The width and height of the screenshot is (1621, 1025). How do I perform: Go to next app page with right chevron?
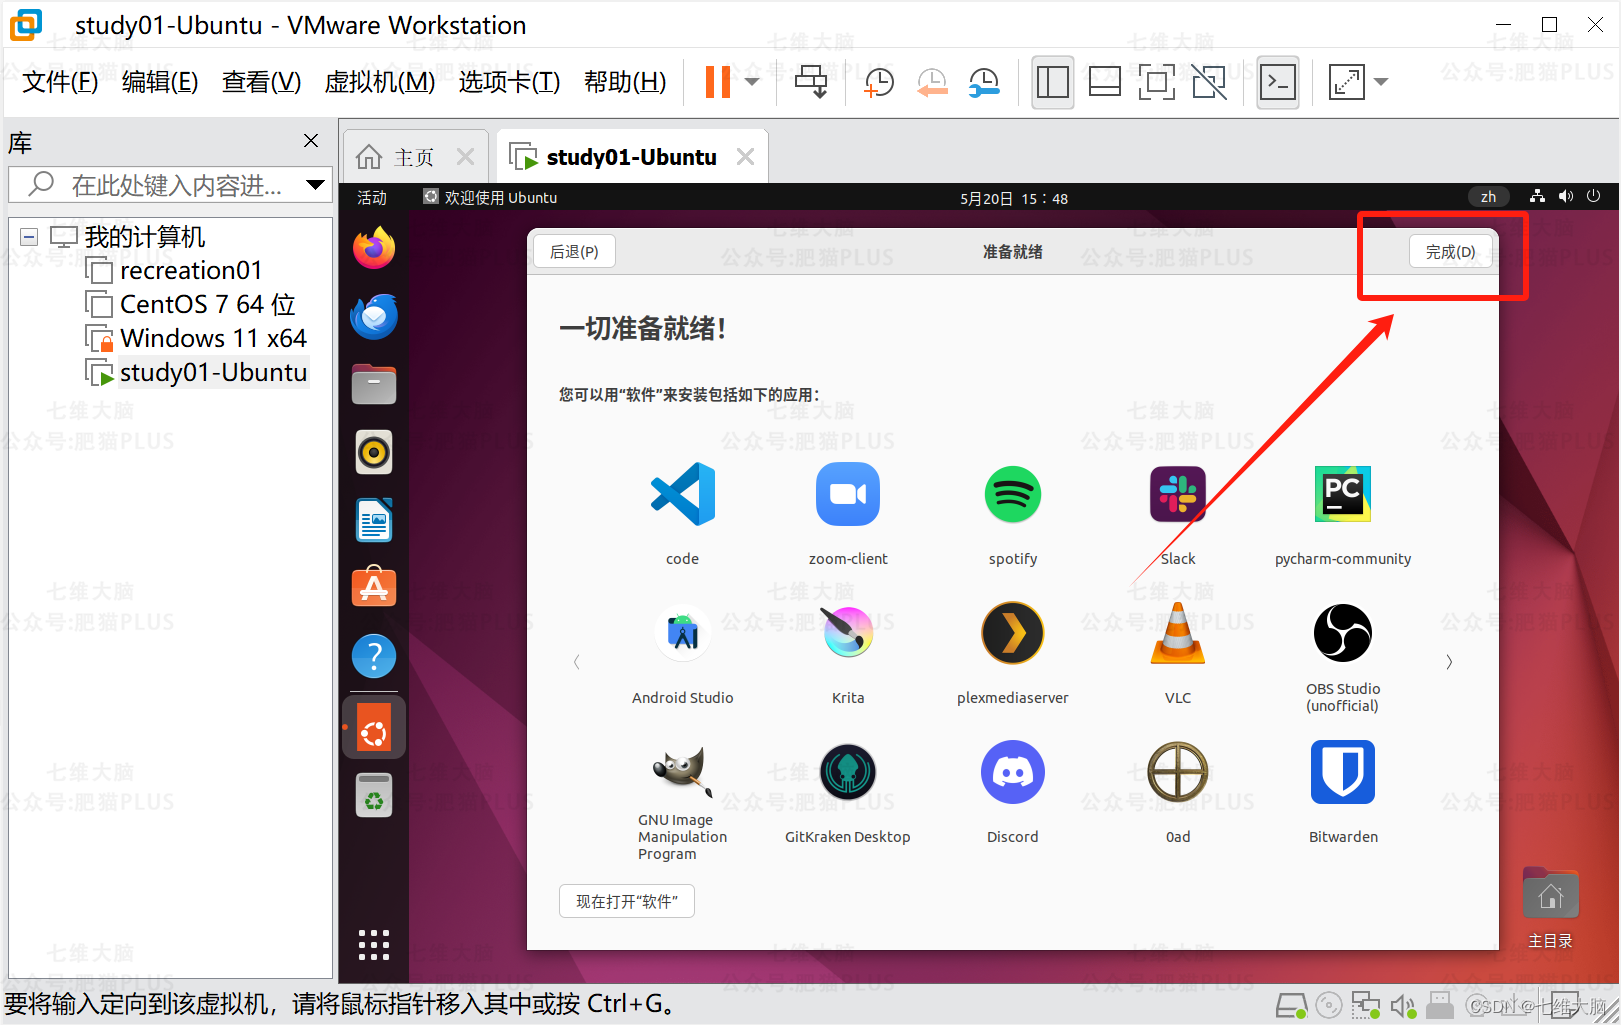[x=1449, y=662]
